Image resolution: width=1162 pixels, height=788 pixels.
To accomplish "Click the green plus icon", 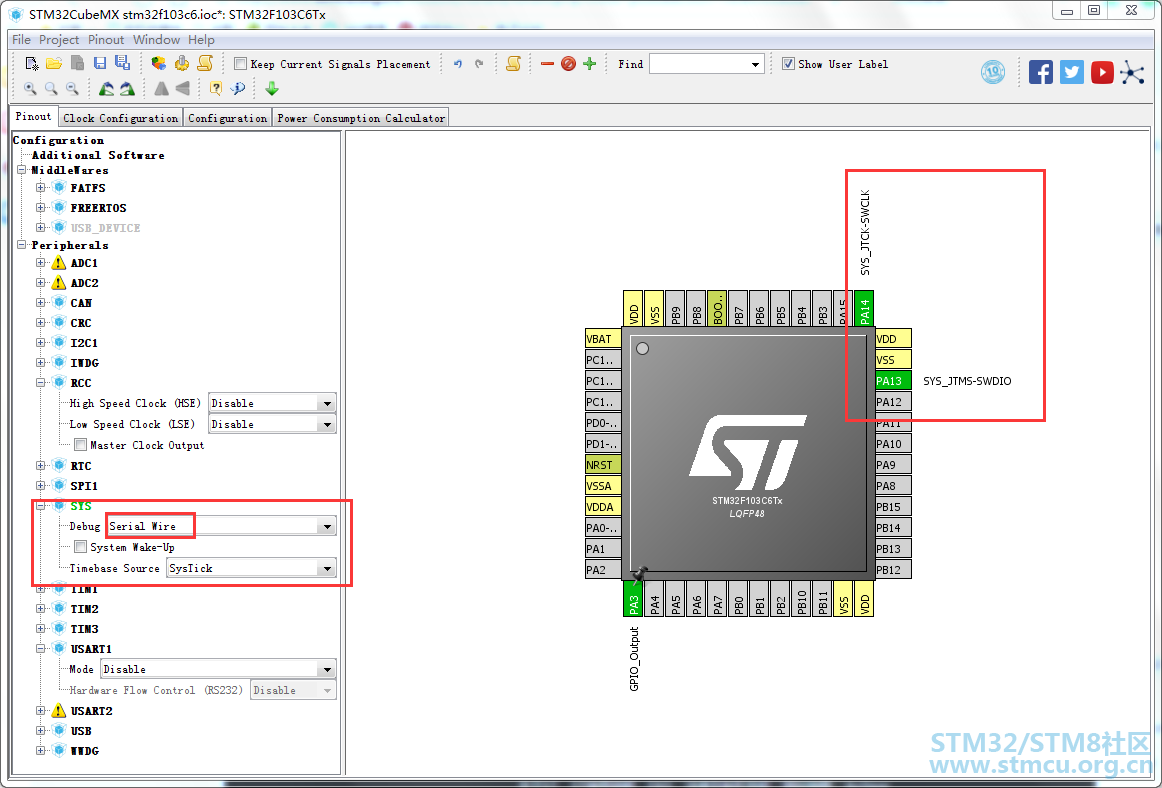I will tap(590, 64).
